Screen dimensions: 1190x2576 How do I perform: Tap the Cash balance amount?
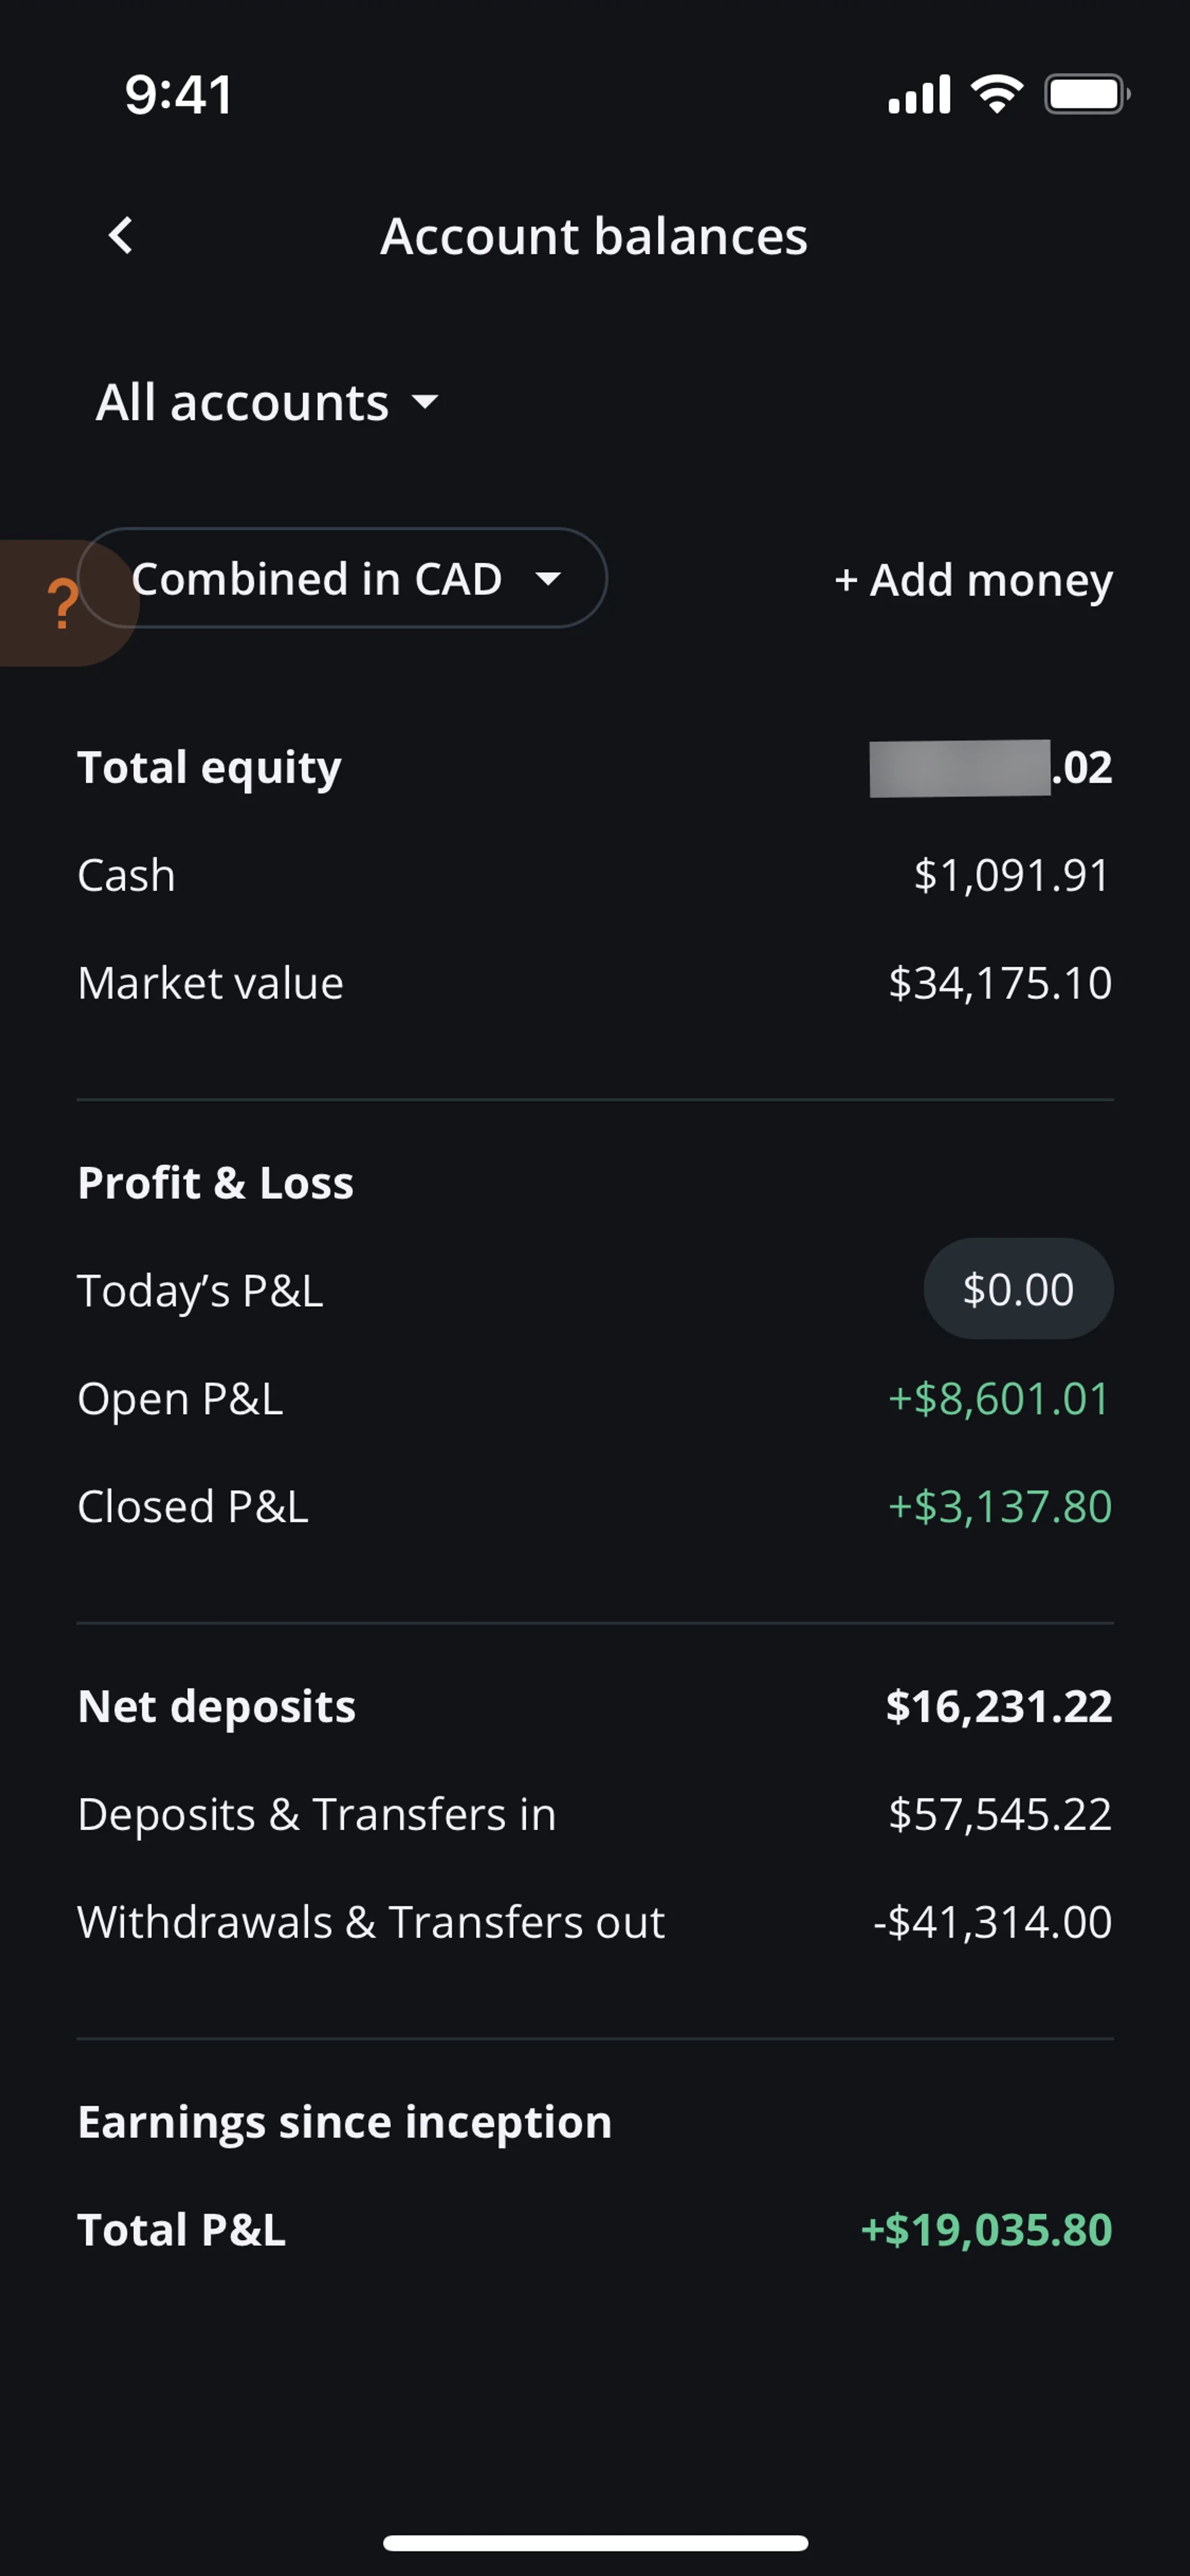1011,875
